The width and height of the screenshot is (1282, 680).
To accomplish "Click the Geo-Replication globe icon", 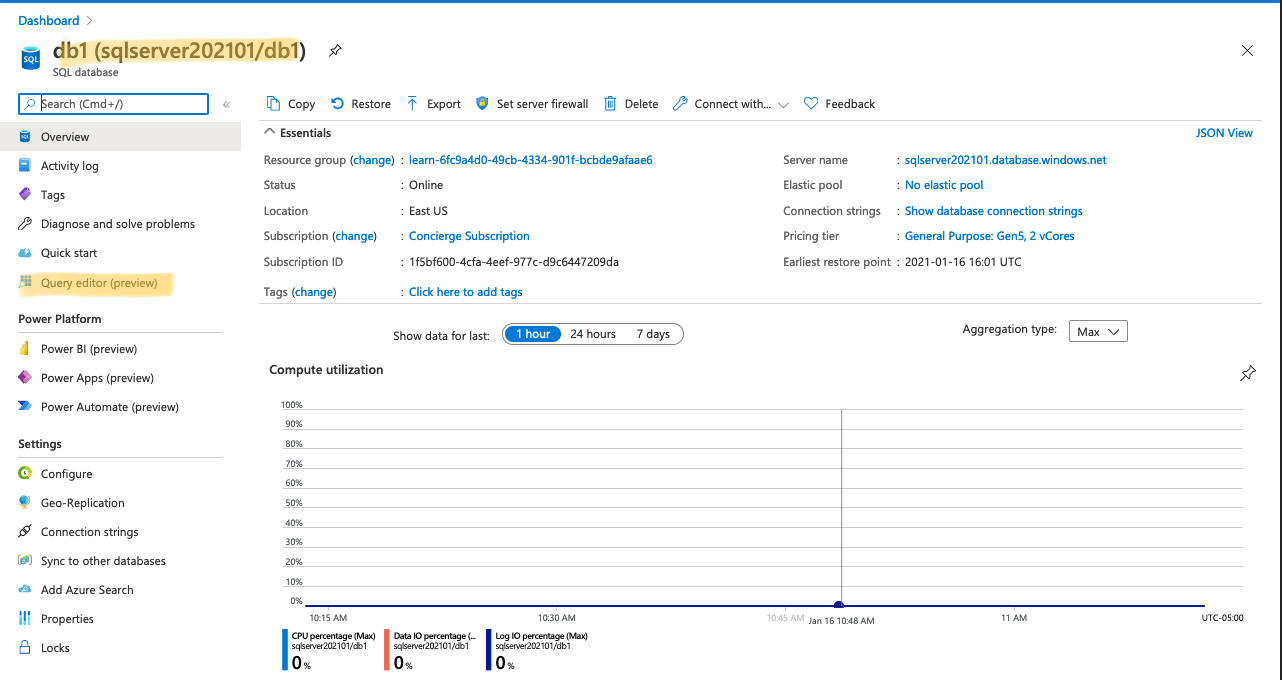I will tap(25, 503).
